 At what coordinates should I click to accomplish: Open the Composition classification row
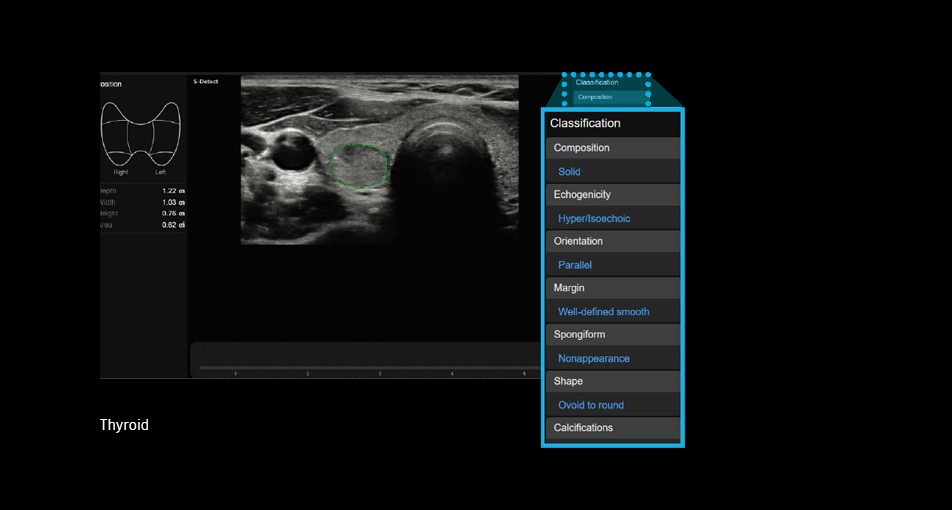pyautogui.click(x=613, y=148)
